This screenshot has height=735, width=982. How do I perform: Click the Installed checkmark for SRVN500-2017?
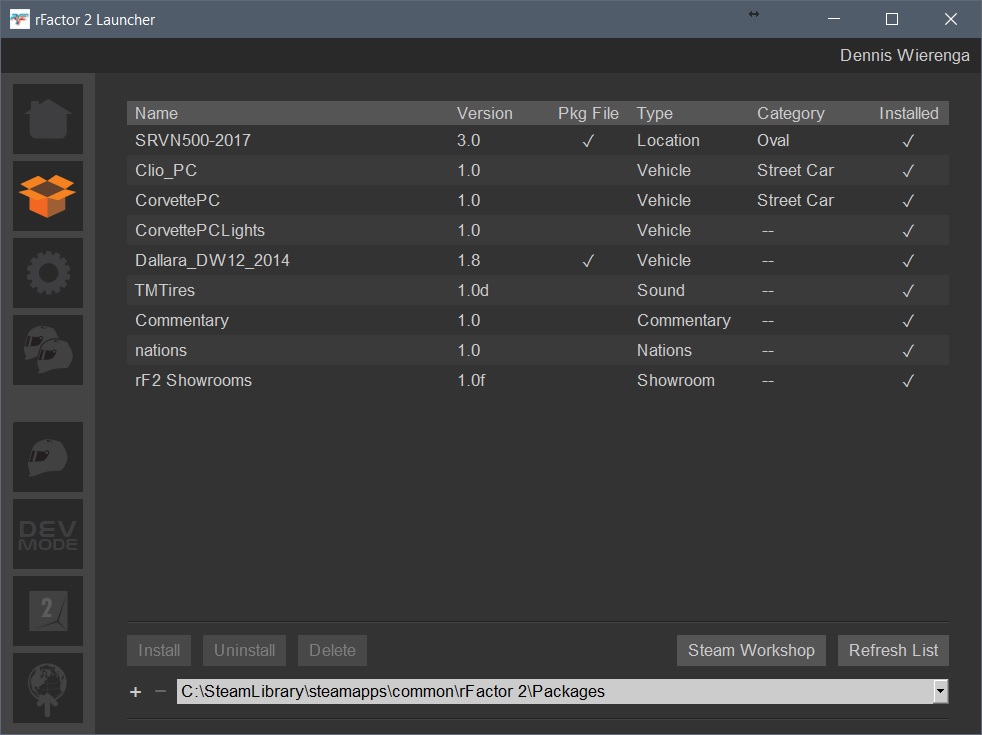tap(908, 141)
